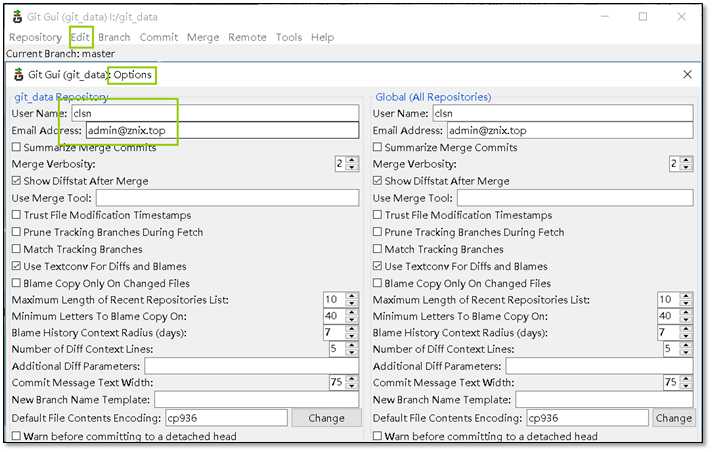Open the Merge menu
Image resolution: width=712 pixels, height=452 pixels.
coord(203,37)
